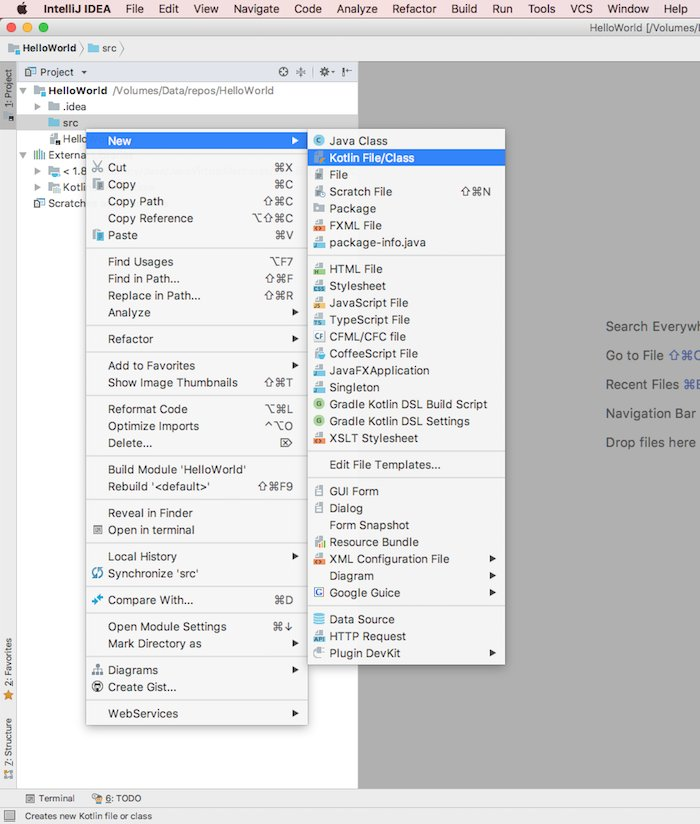Open the Build menu in menu bar
The image size is (700, 824).
tap(464, 9)
